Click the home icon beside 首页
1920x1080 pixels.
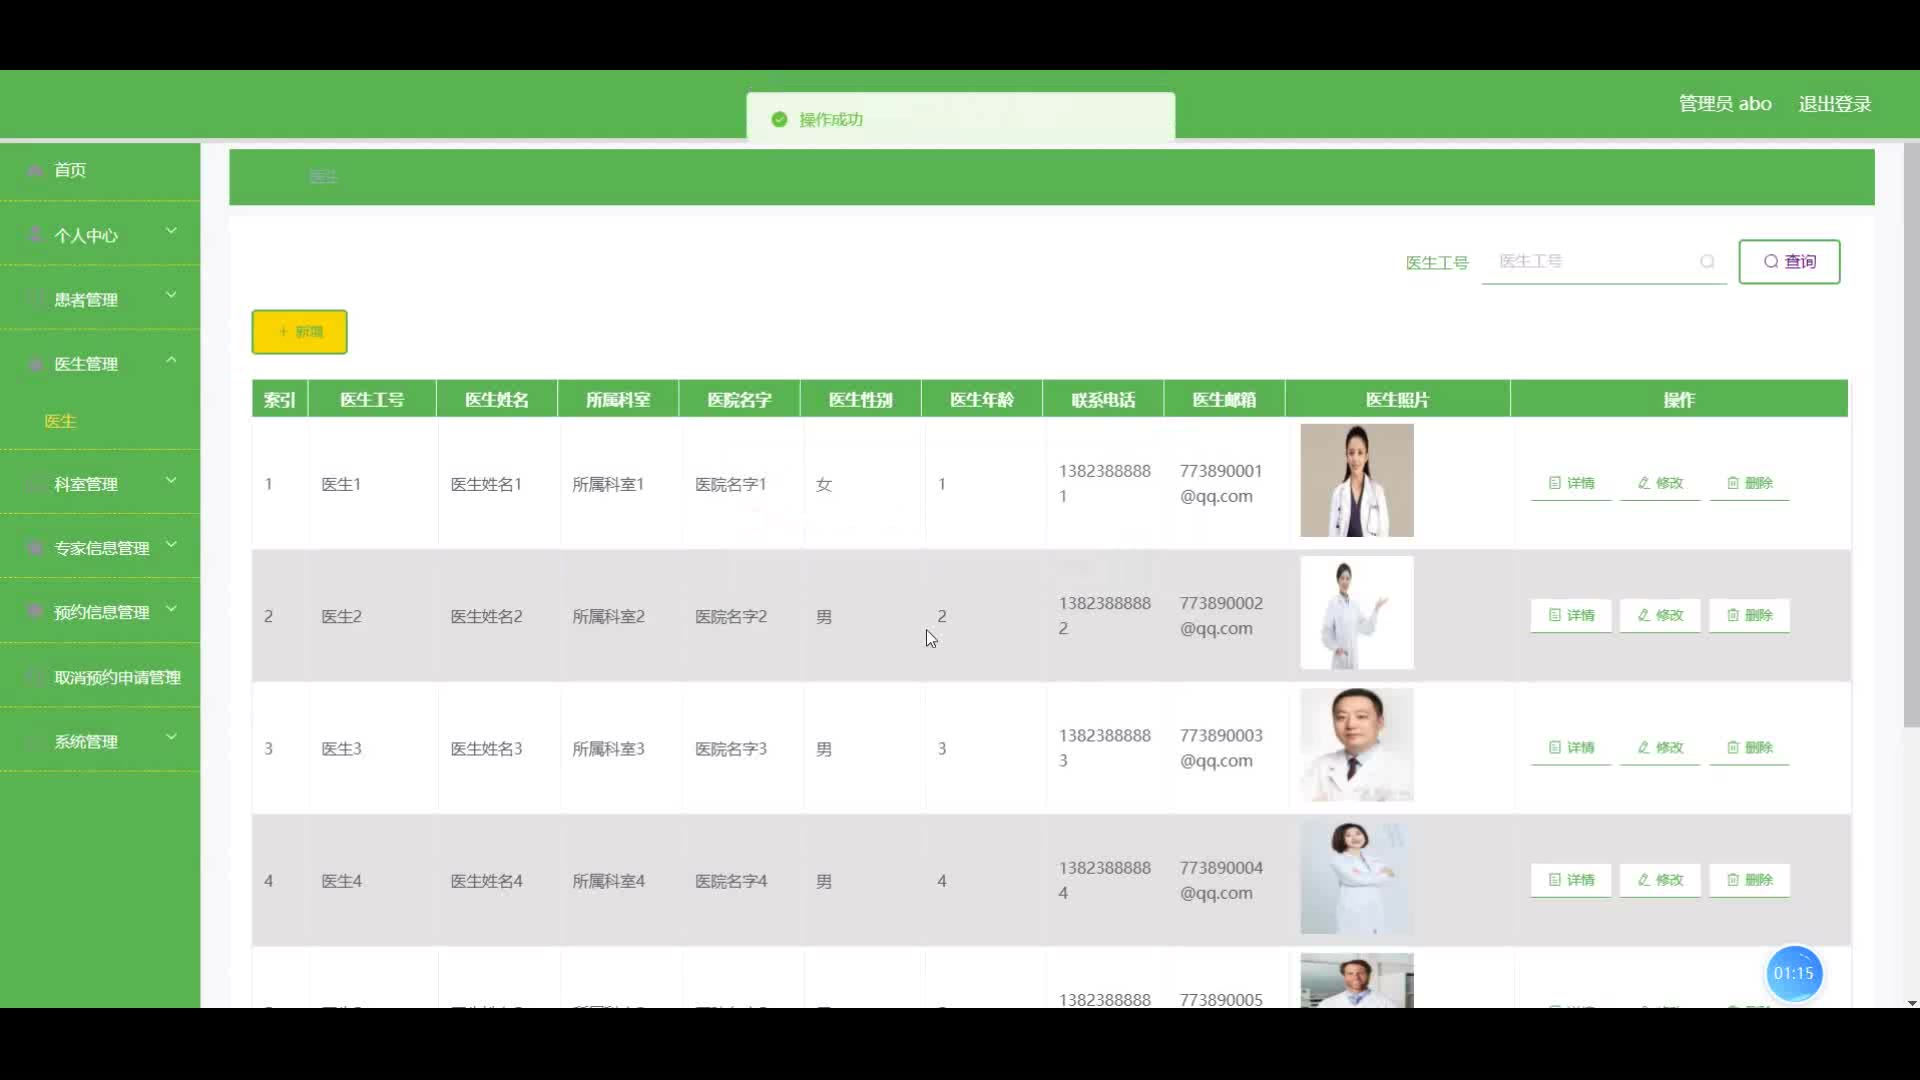[36, 171]
